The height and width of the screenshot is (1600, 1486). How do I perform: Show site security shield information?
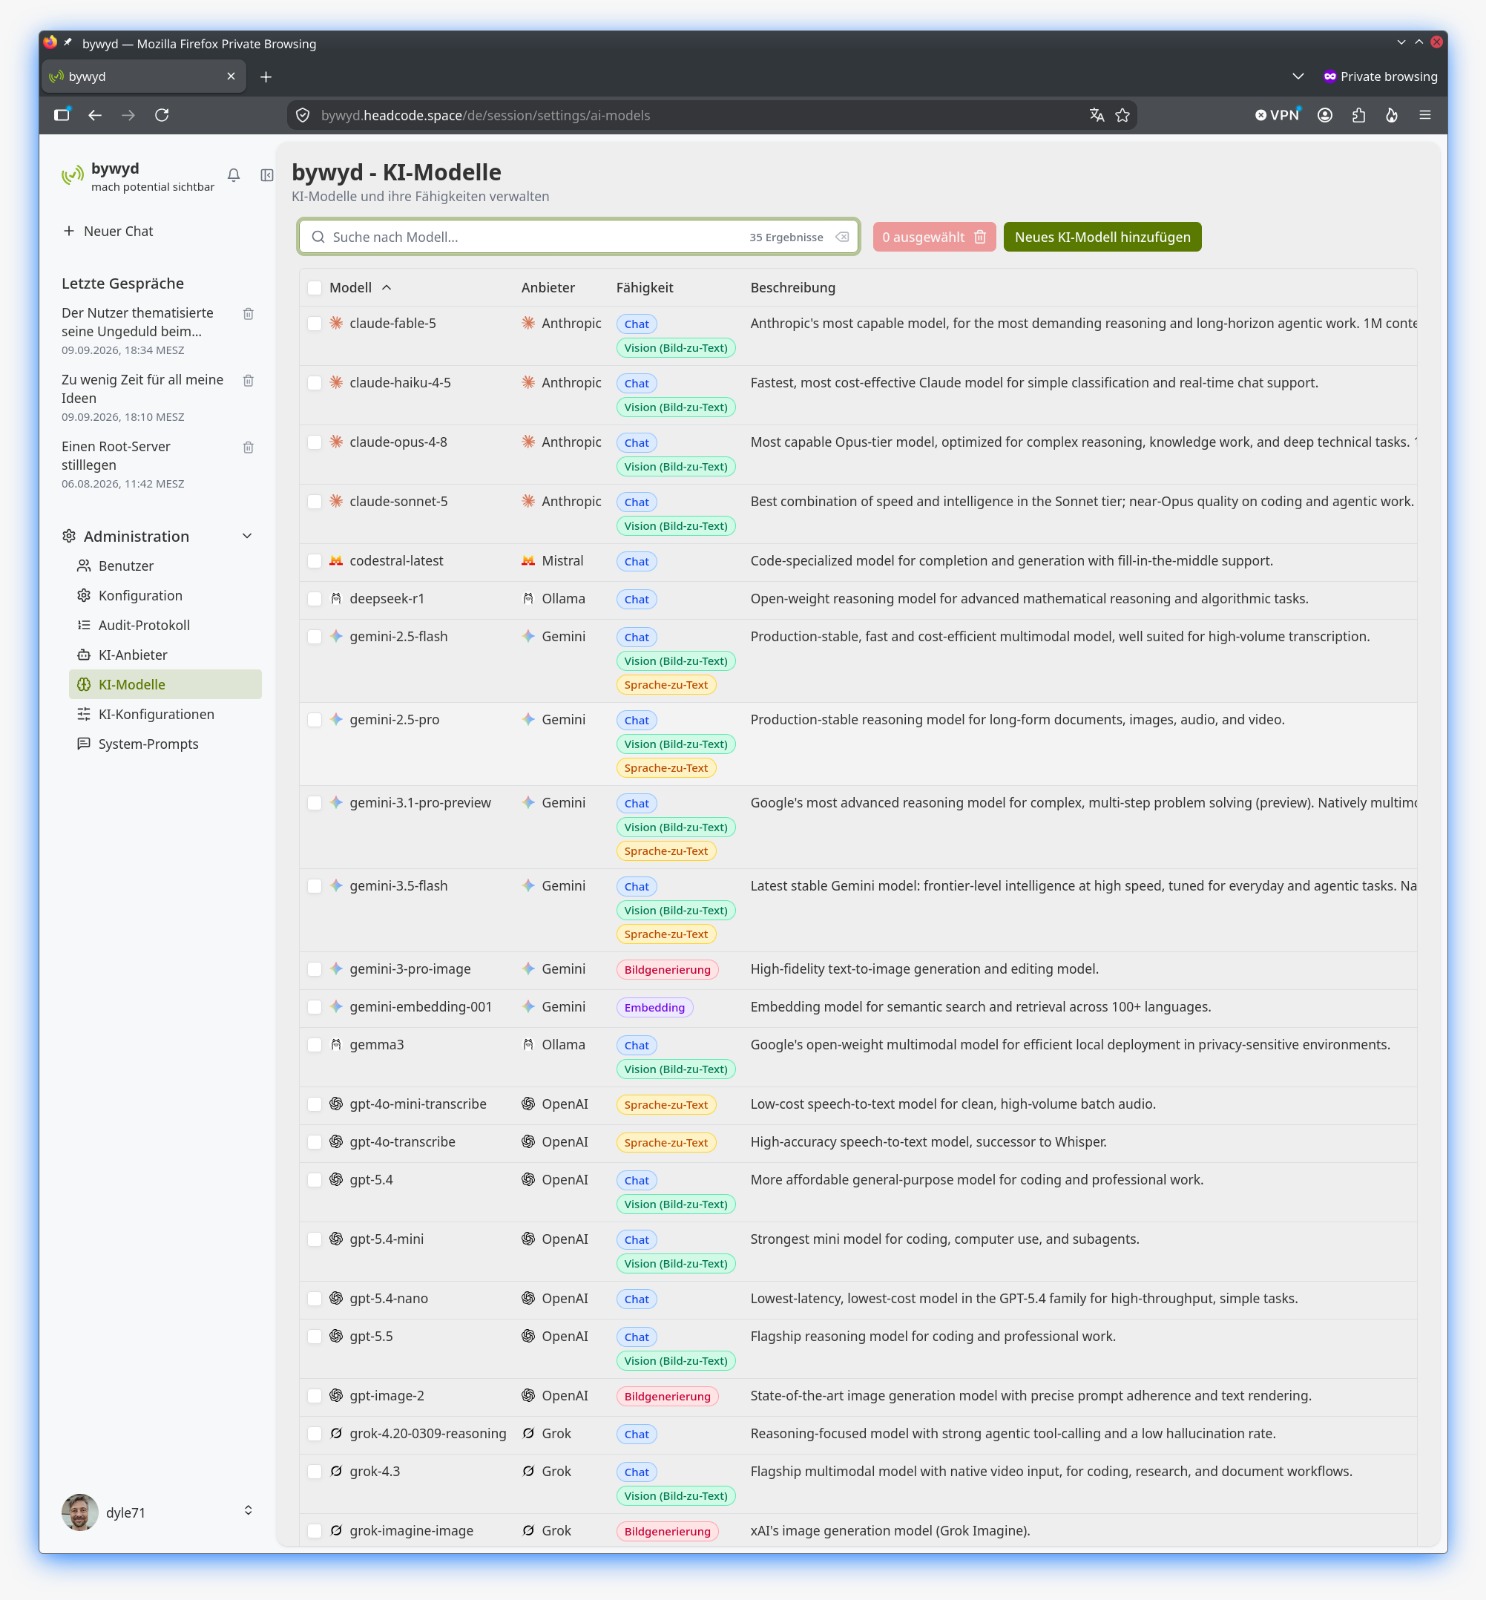point(303,115)
